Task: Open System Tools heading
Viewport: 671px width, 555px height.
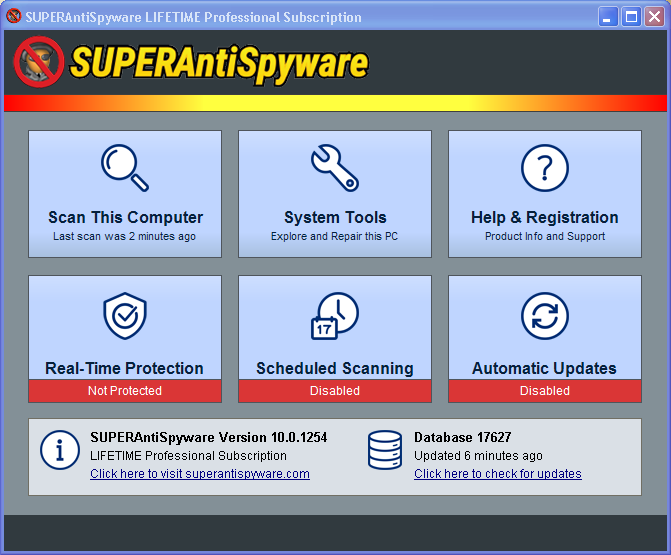Action: (x=335, y=217)
